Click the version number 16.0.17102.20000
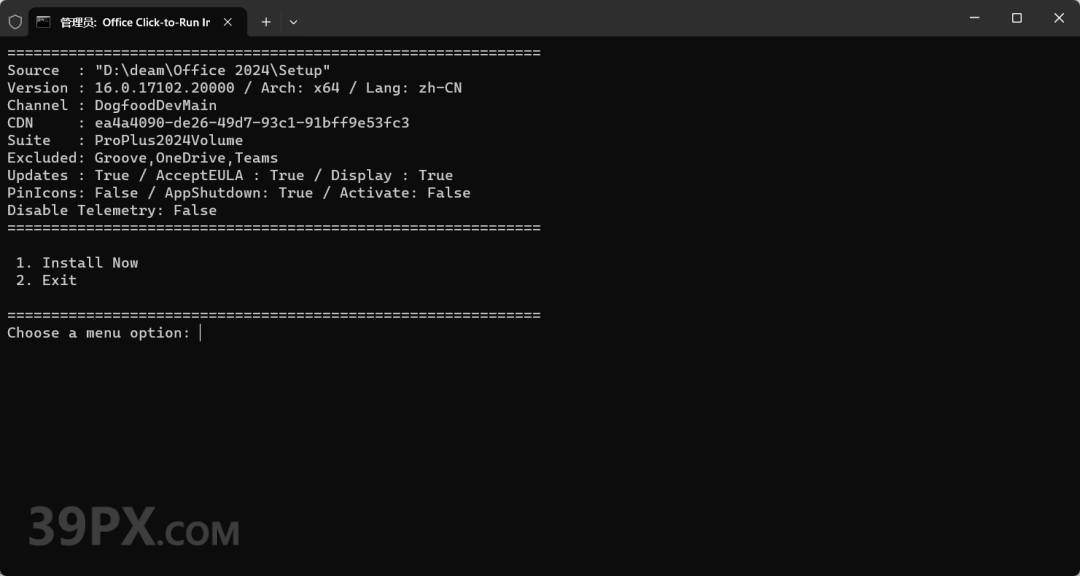Screen dimensions: 1080x576 164,88
